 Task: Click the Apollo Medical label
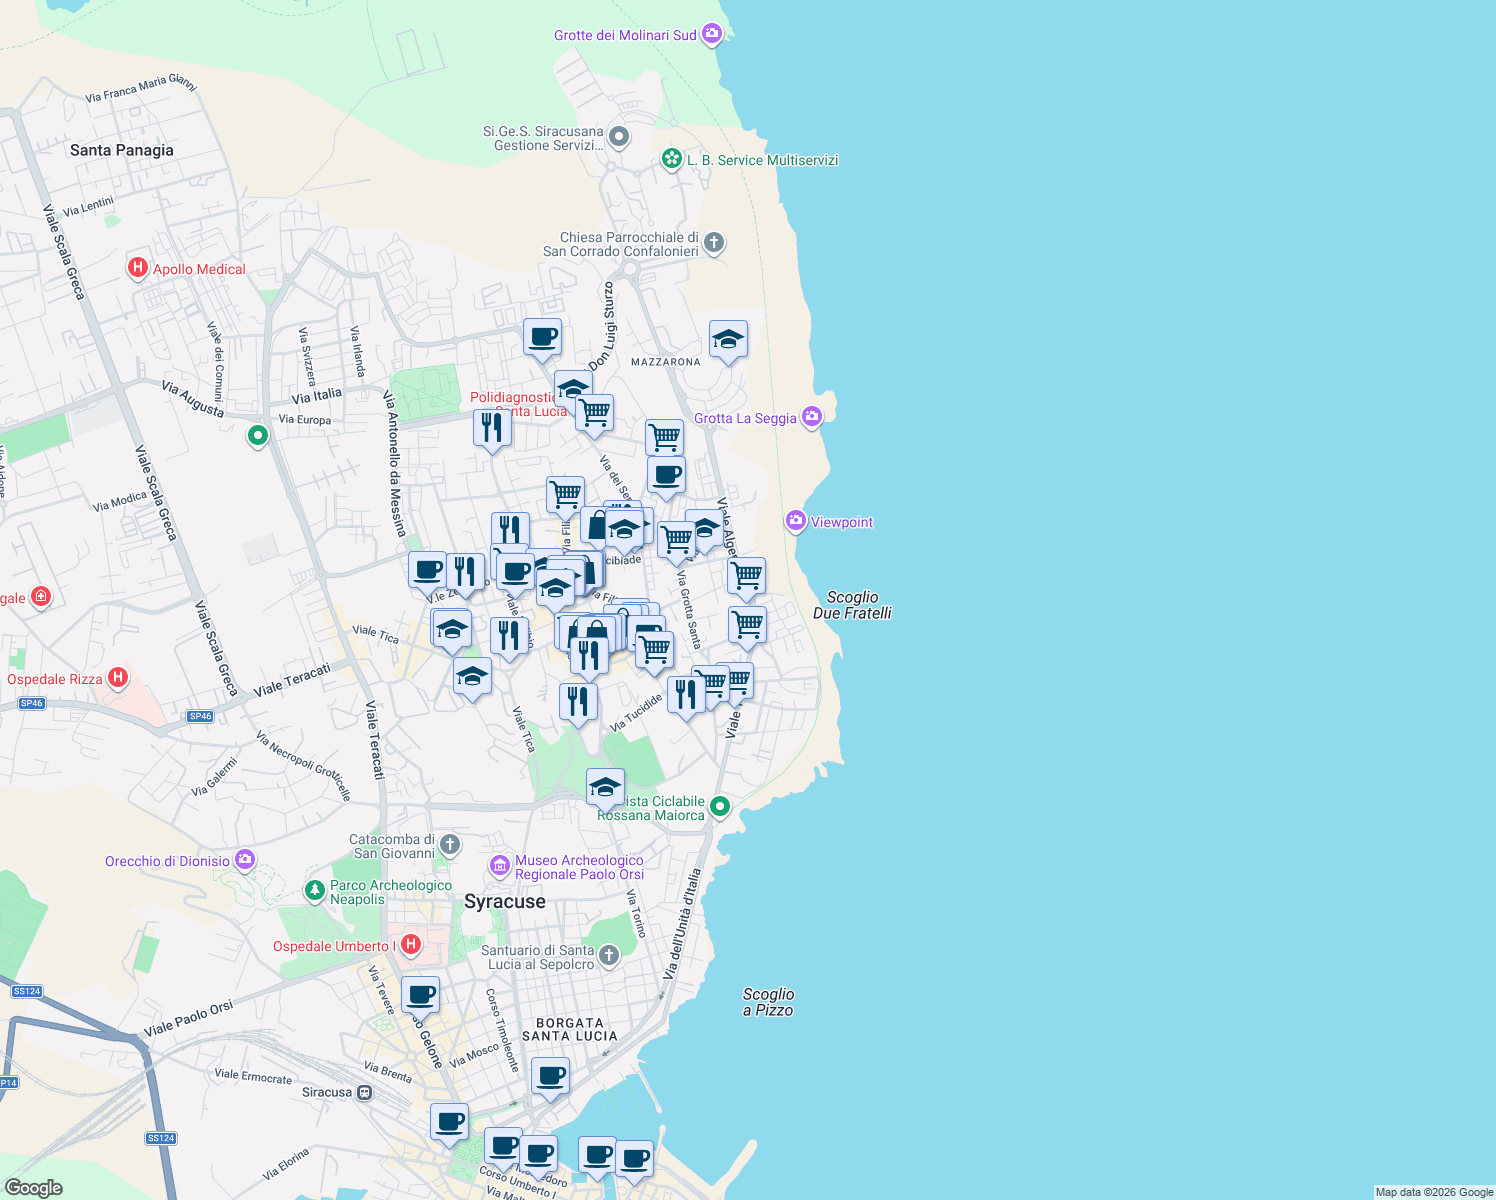click(x=199, y=269)
